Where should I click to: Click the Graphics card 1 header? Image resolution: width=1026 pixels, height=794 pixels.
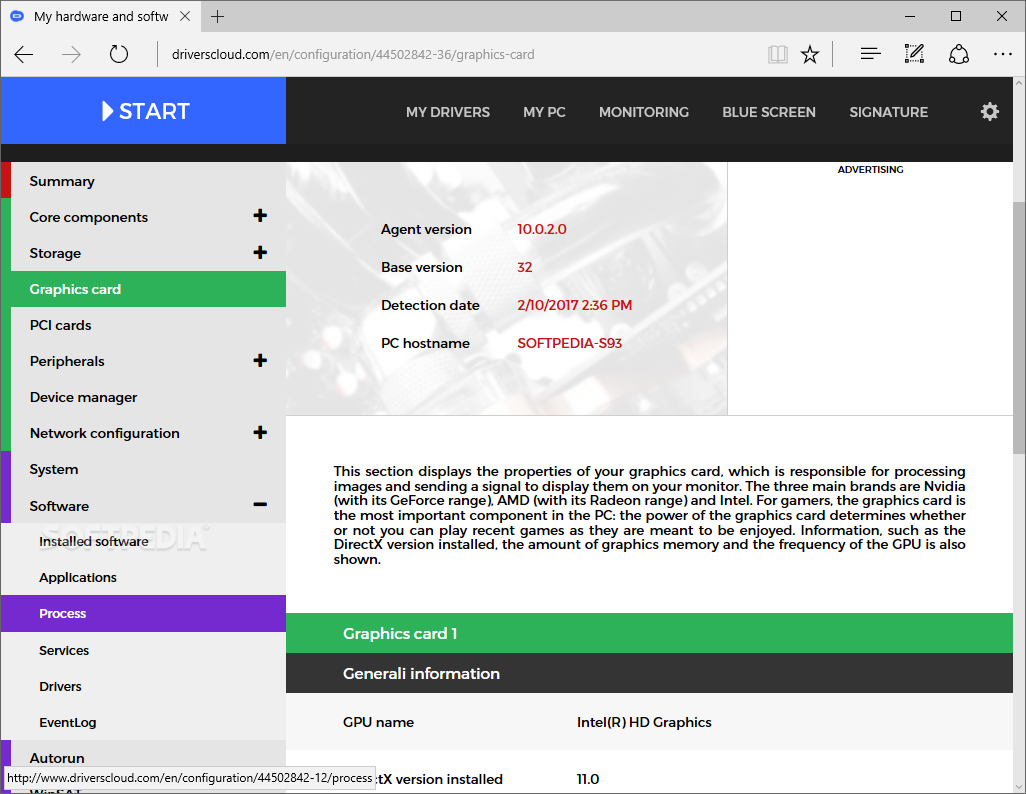click(x=649, y=633)
